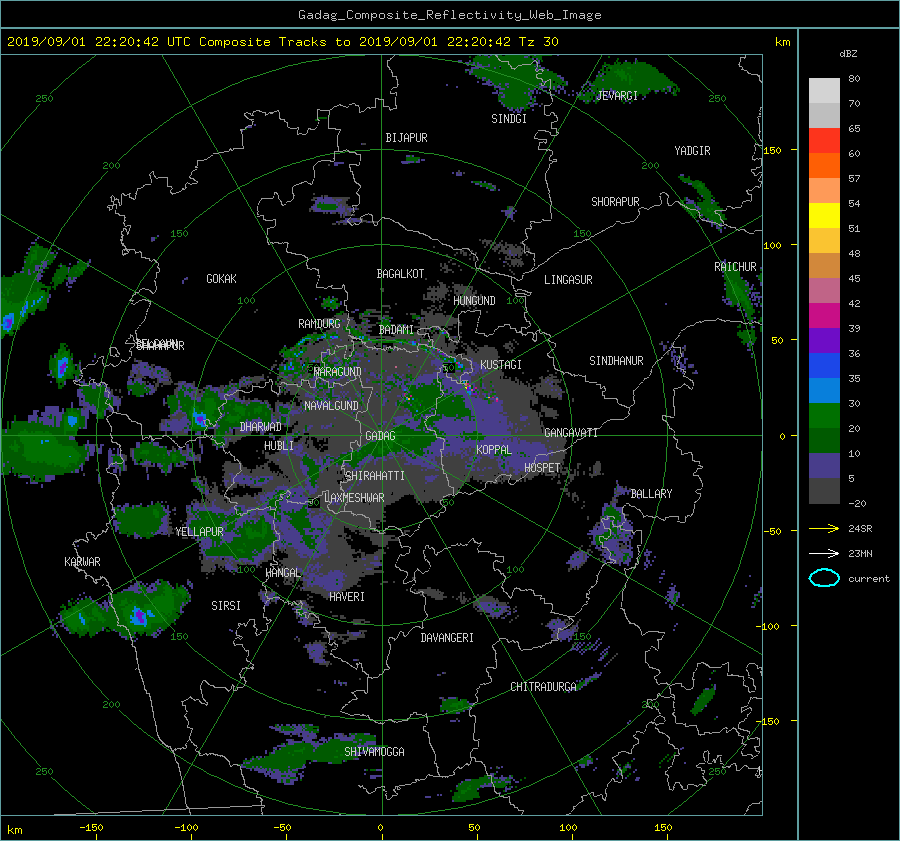Click the SHORAPUR city label

point(615,202)
